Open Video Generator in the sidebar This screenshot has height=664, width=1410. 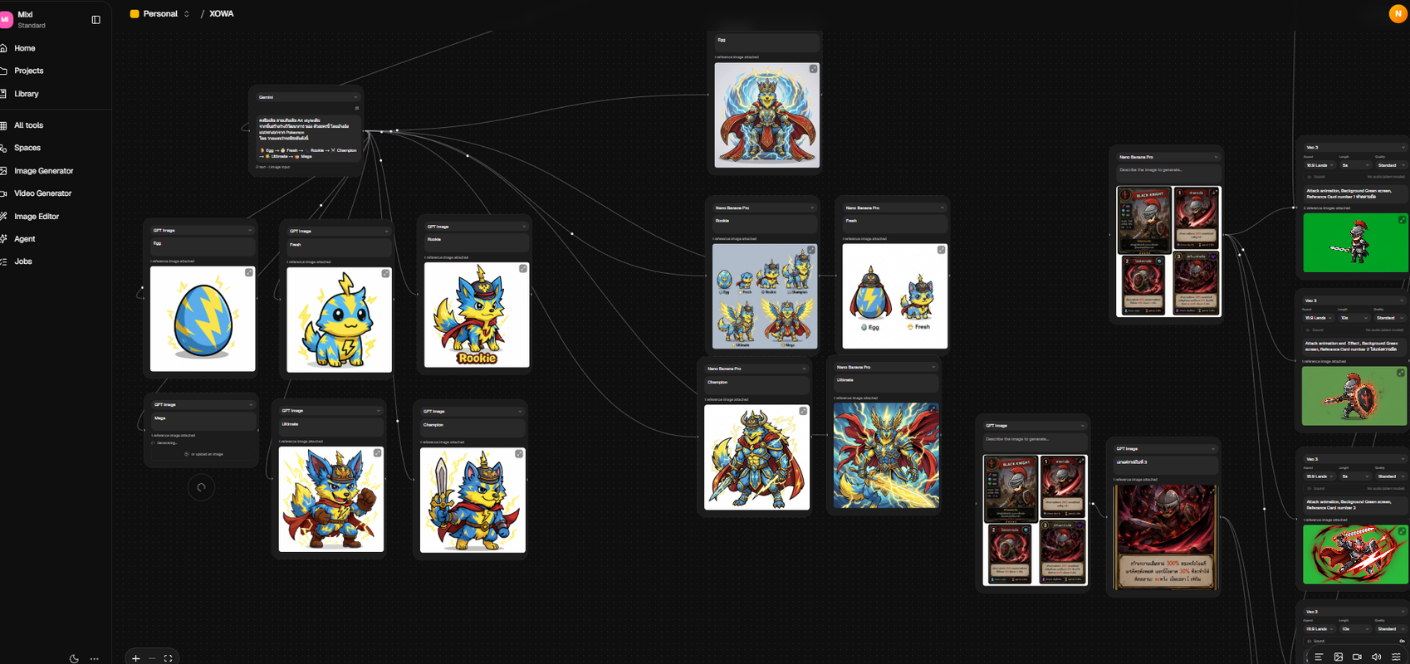pos(42,193)
